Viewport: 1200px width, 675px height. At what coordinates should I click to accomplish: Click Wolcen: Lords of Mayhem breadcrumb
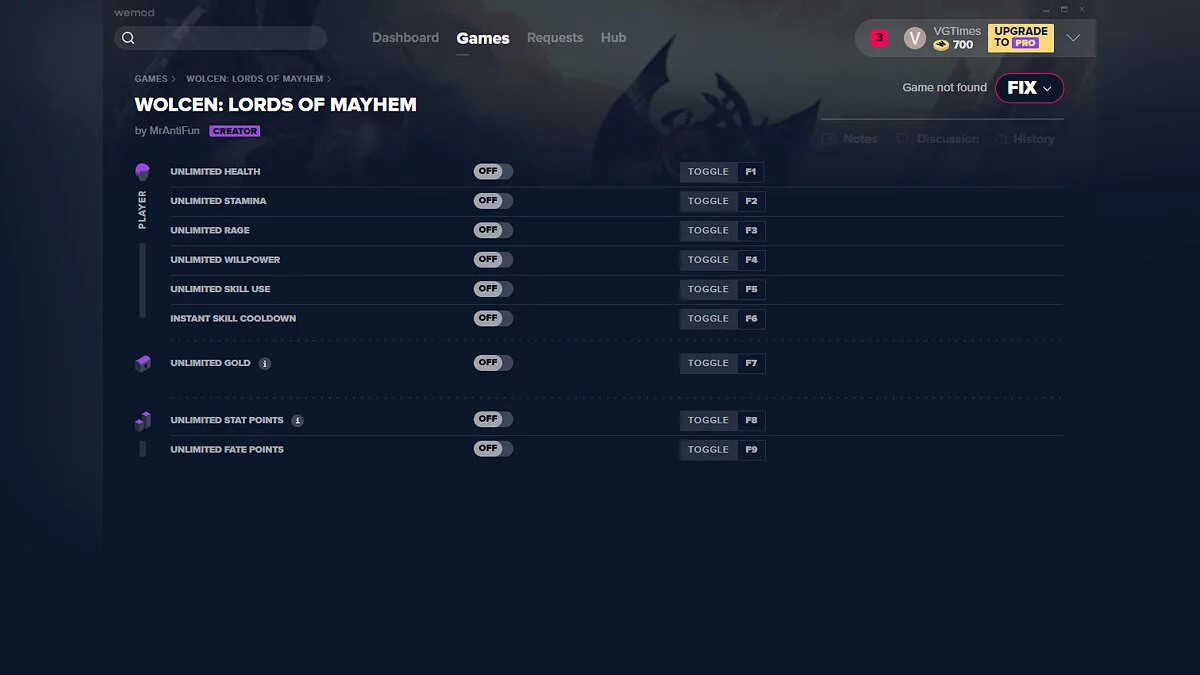tap(255, 79)
